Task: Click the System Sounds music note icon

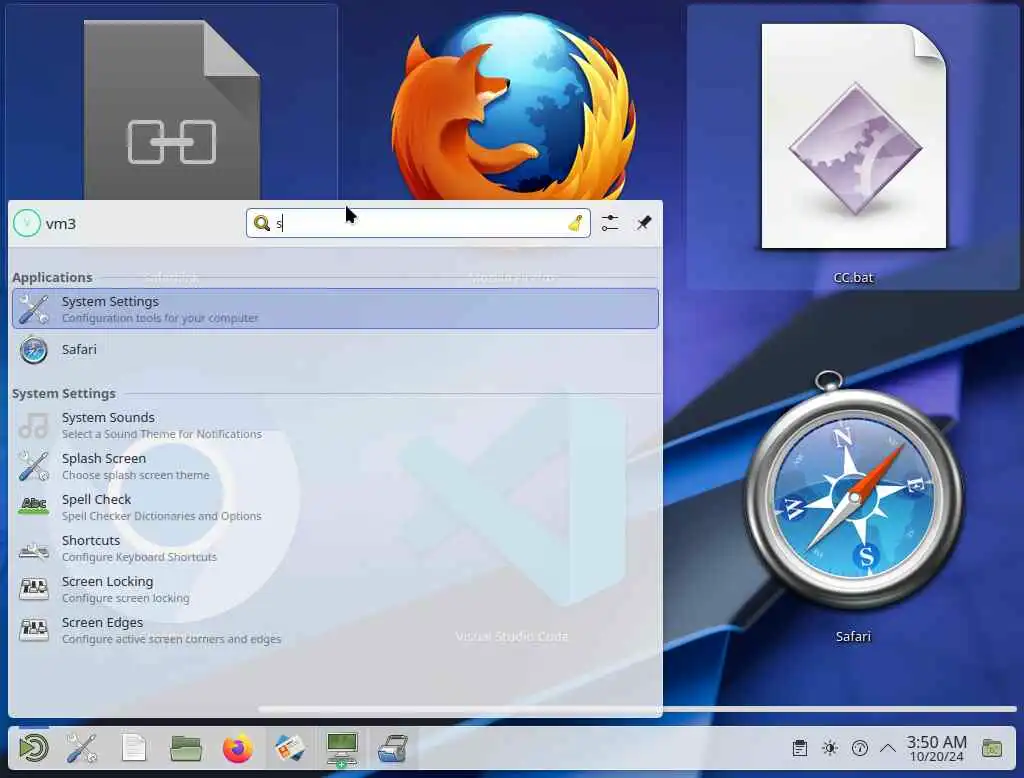Action: click(33, 425)
